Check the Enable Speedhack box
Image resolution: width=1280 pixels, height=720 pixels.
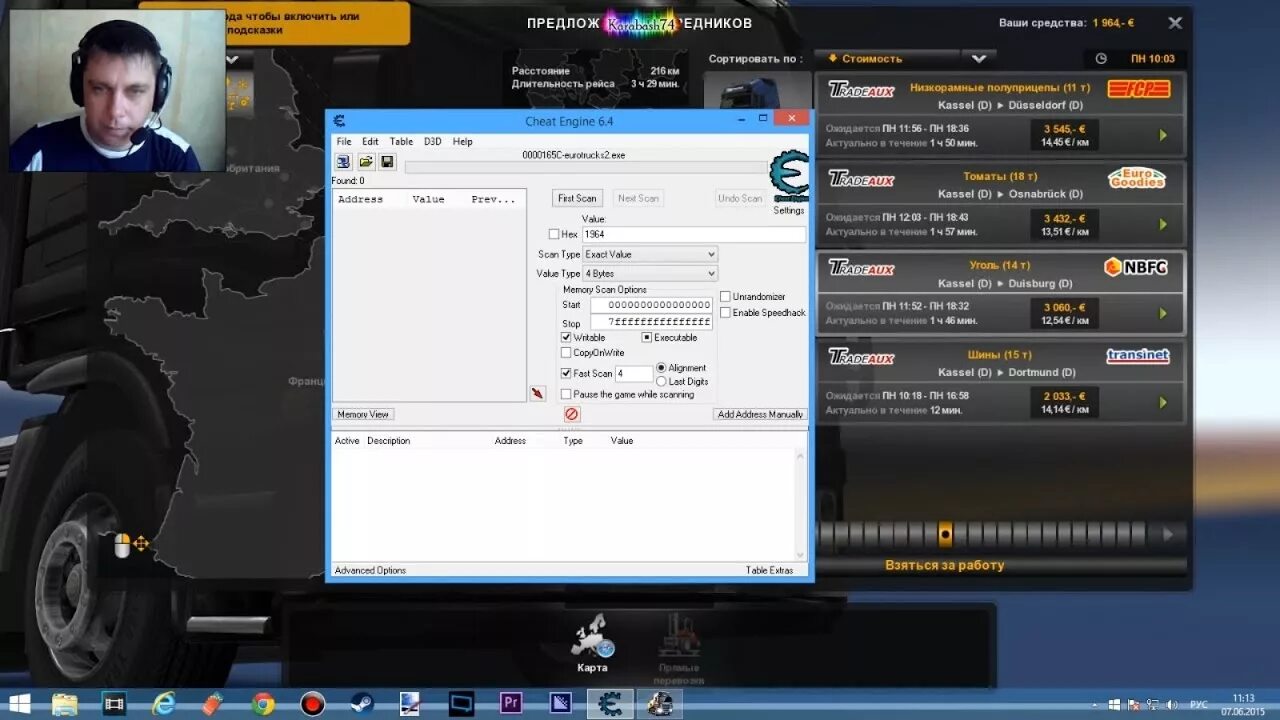coord(725,312)
